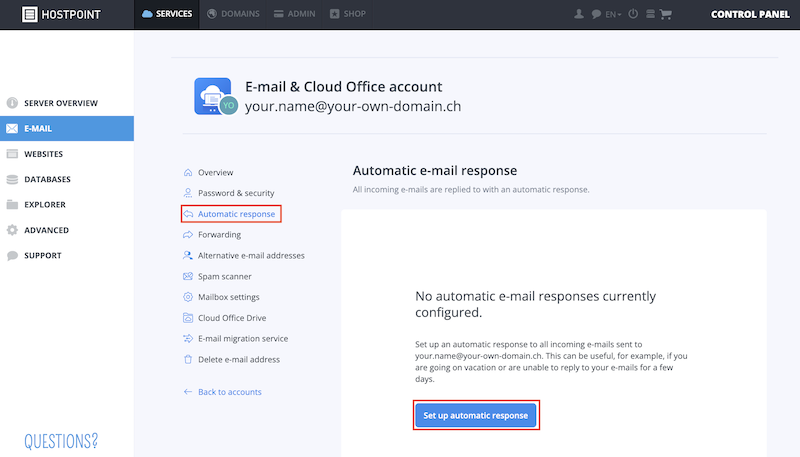This screenshot has height=457, width=800.
Task: Open Websites in the sidebar
Action: [67, 154]
